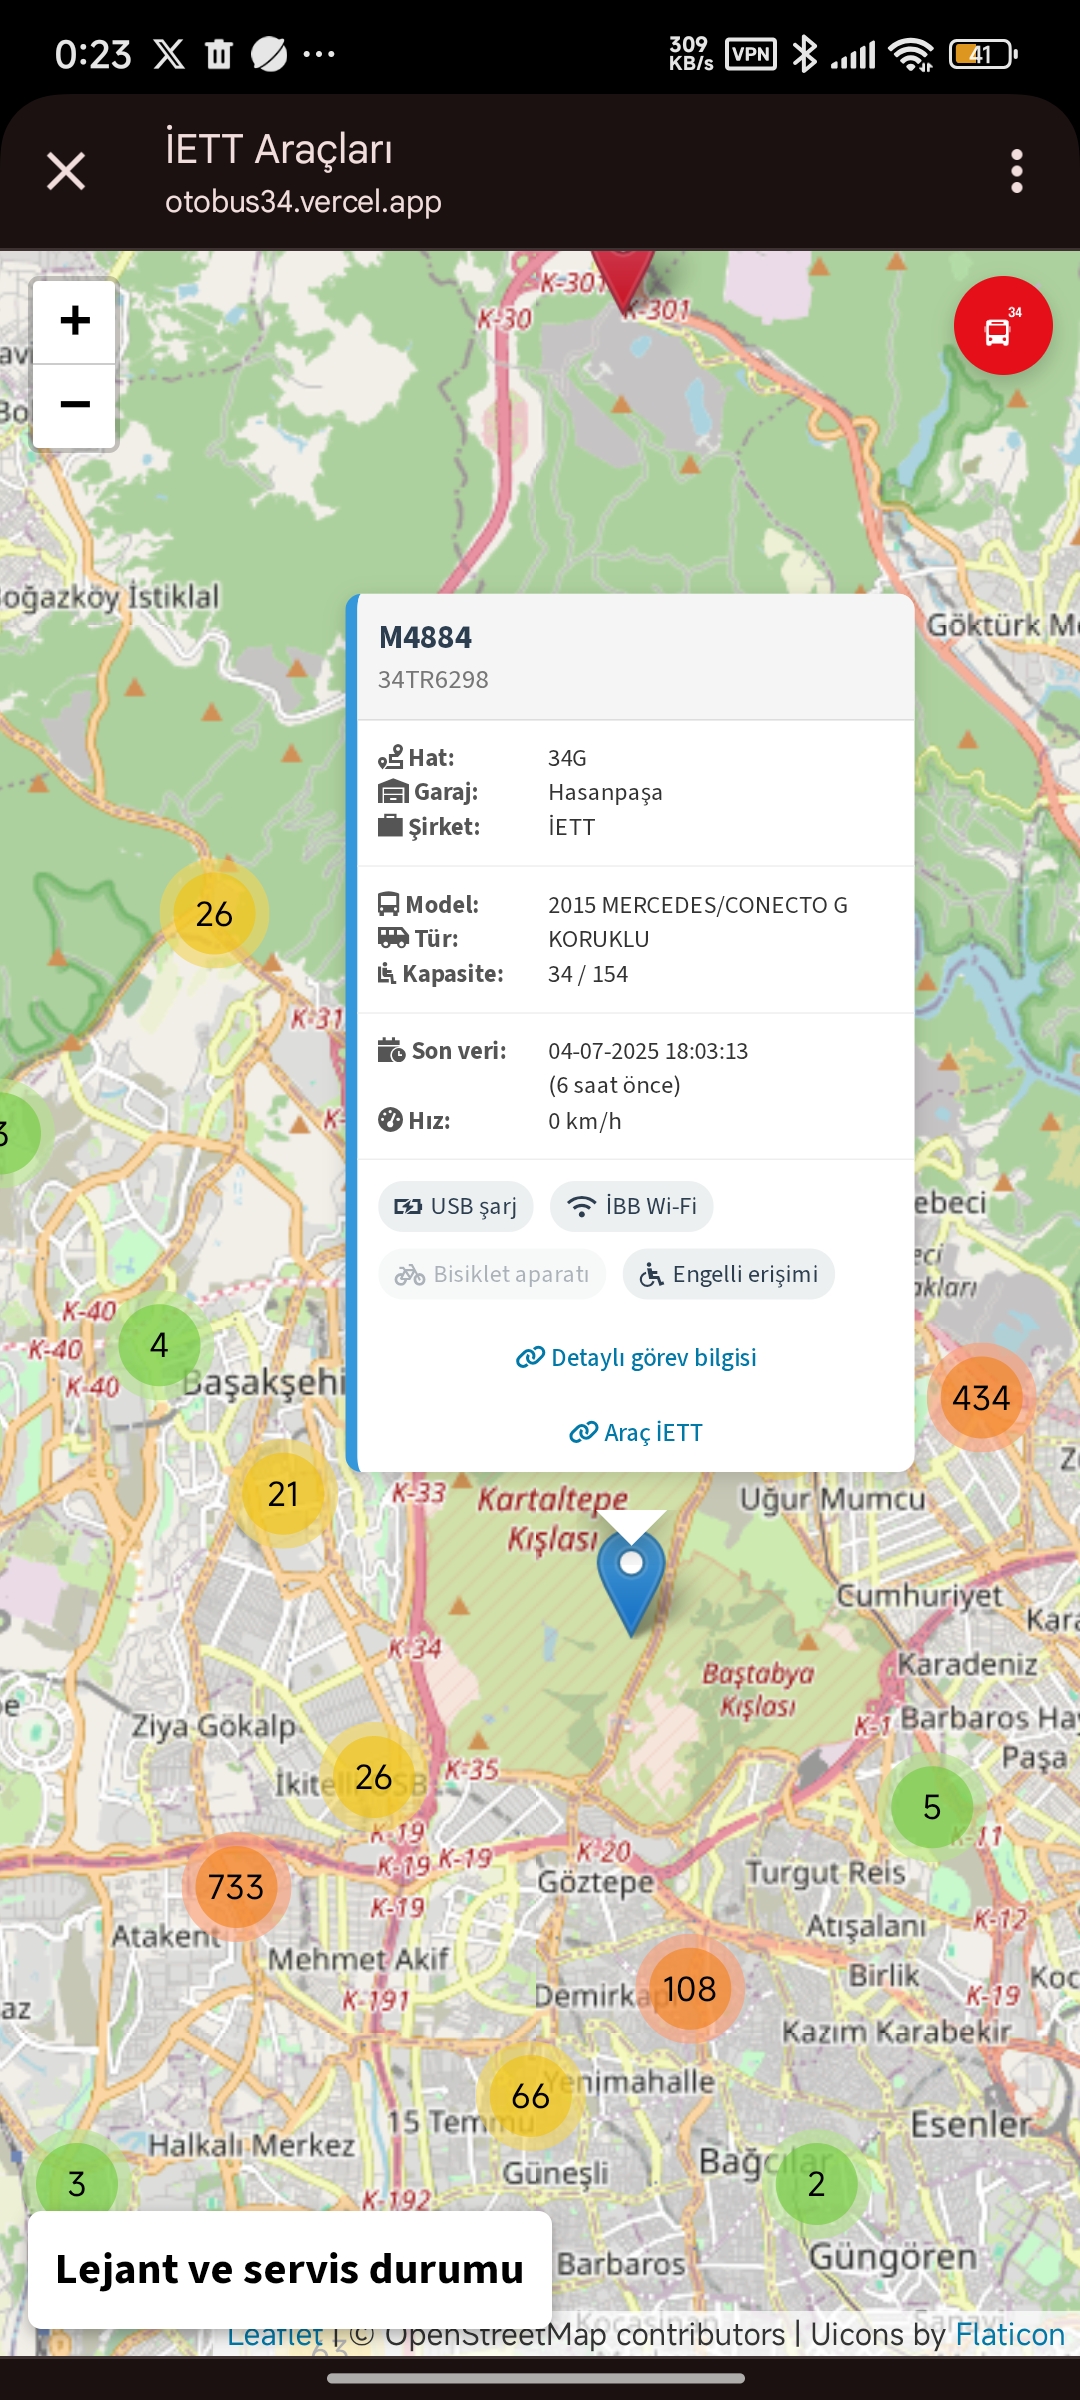This screenshot has height=2400, width=1080.
Task: Tap the Bluetooth icon in status bar
Action: pyautogui.click(x=804, y=54)
